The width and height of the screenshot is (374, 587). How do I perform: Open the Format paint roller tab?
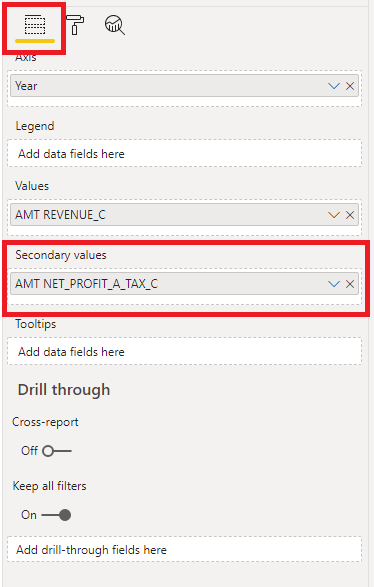point(75,25)
